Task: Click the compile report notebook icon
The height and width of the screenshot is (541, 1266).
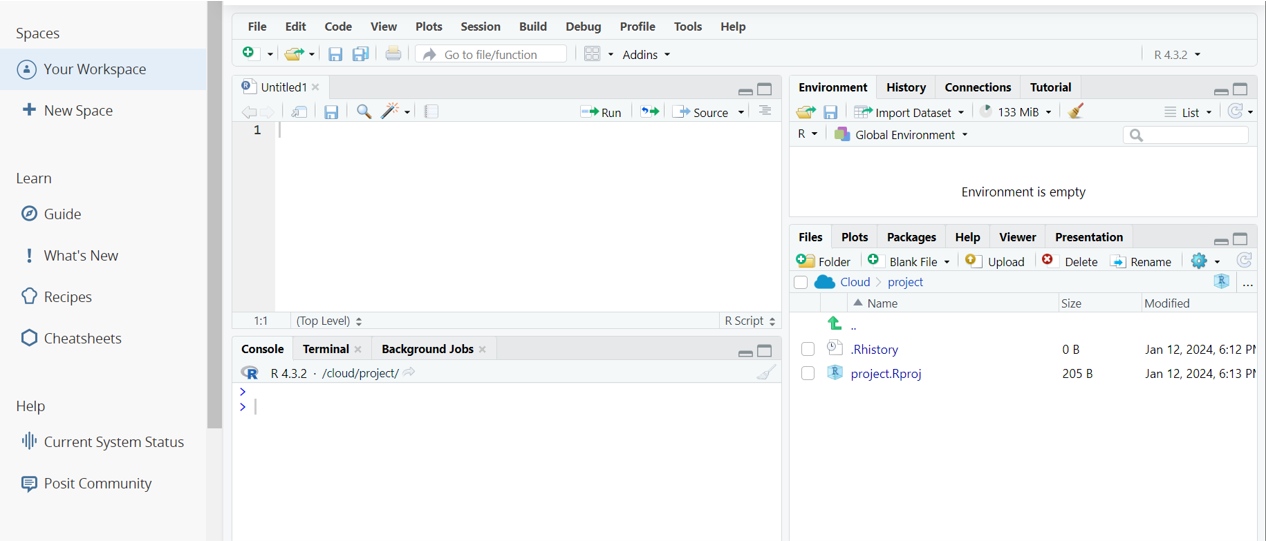Action: coord(431,112)
